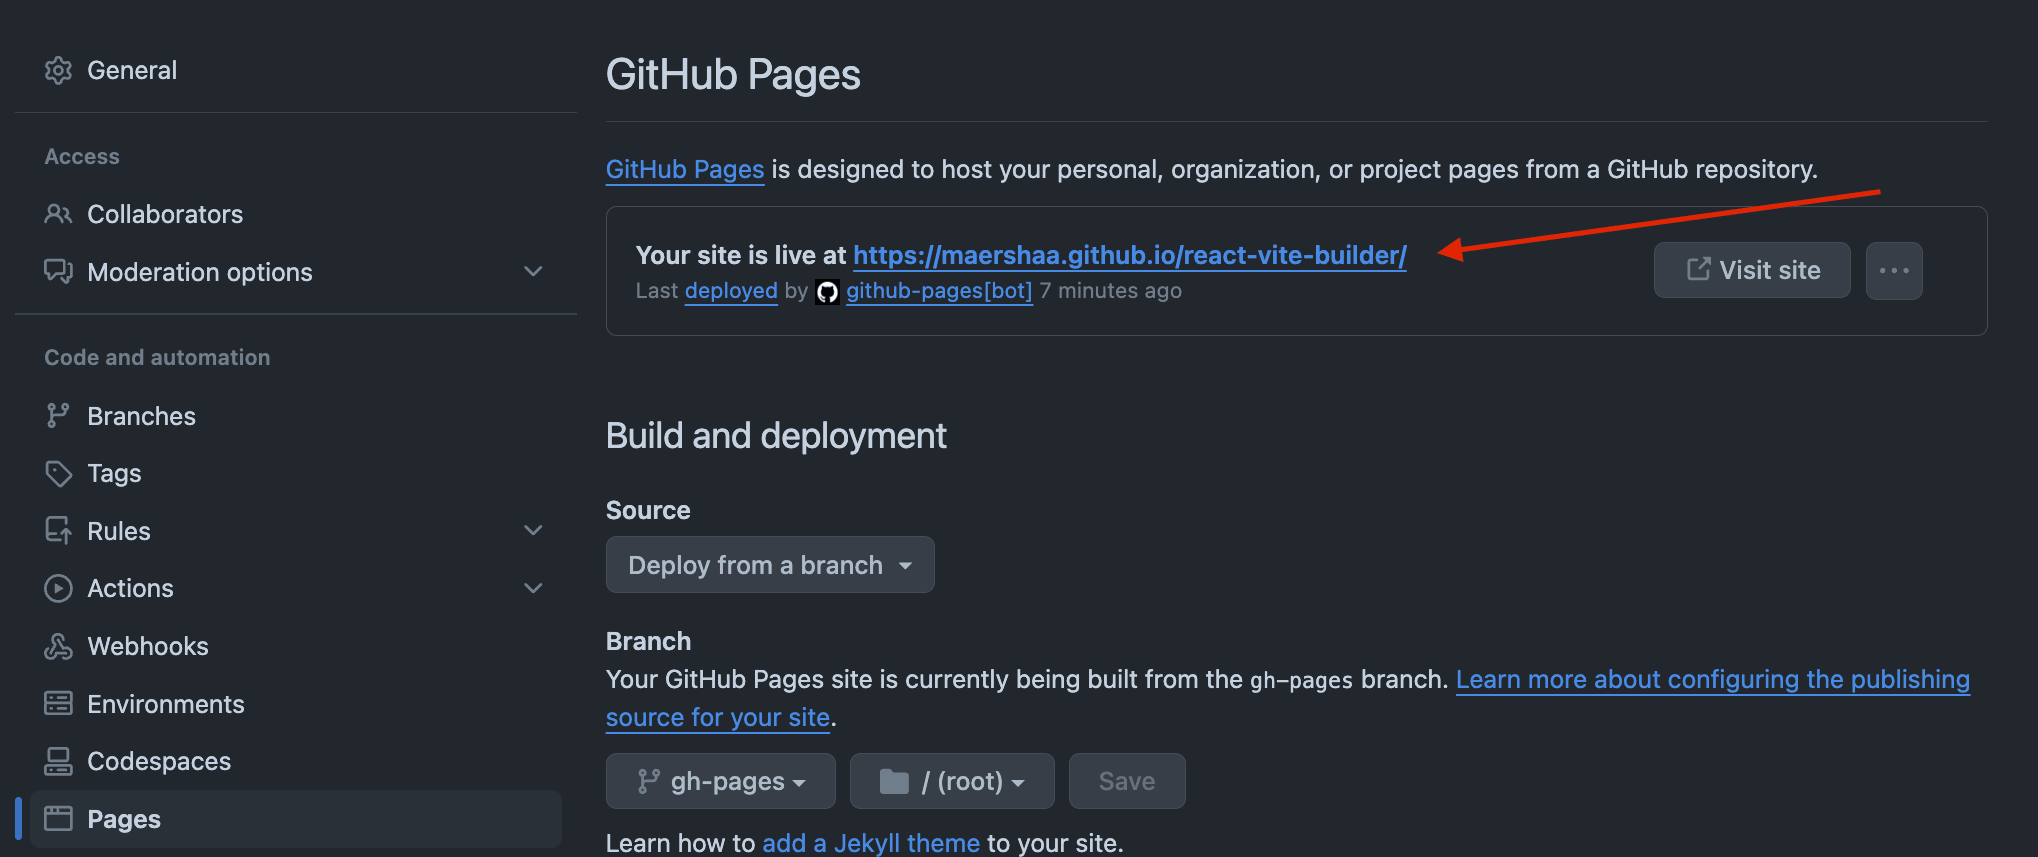This screenshot has height=857, width=2038.
Task: Open the gh-pages branch dropdown
Action: (720, 781)
